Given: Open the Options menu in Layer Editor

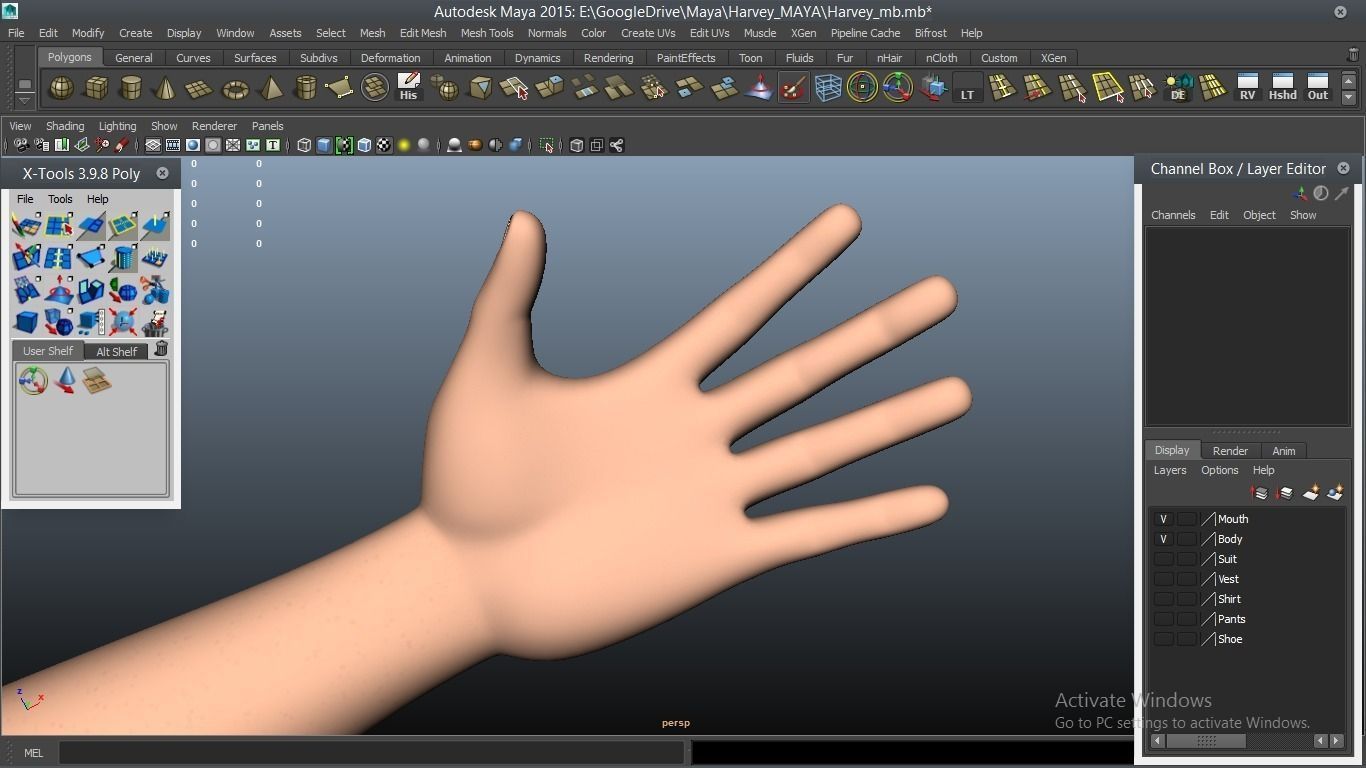Looking at the screenshot, I should pos(1220,470).
